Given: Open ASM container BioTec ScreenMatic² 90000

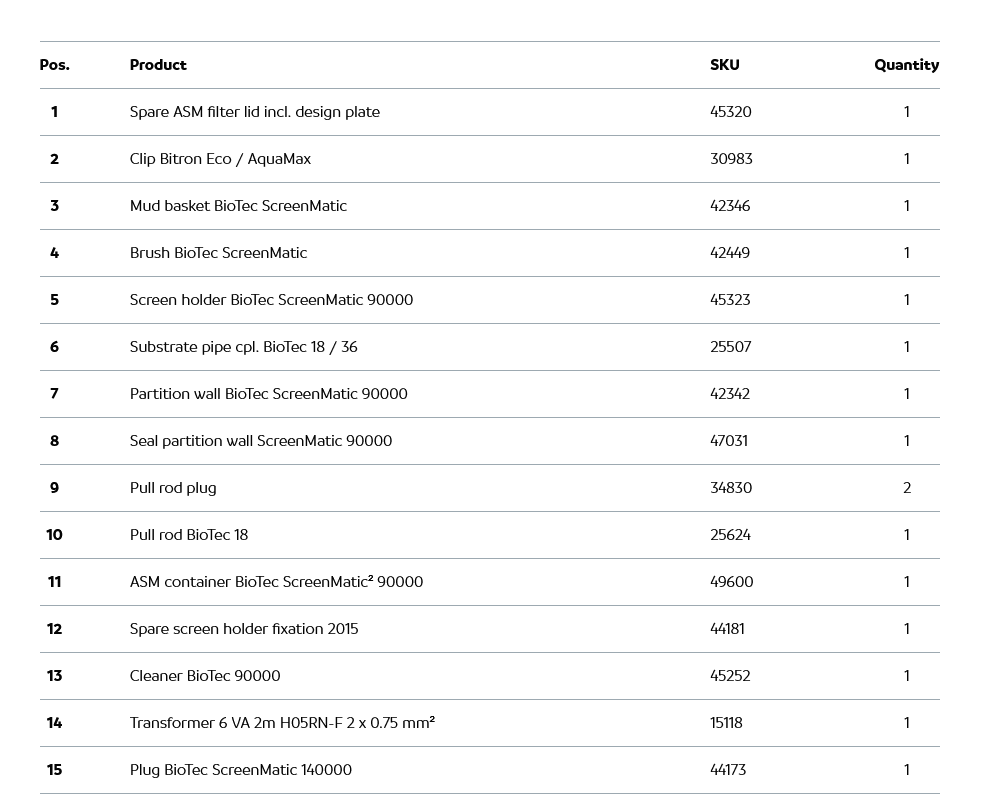Looking at the screenshot, I should 276,582.
